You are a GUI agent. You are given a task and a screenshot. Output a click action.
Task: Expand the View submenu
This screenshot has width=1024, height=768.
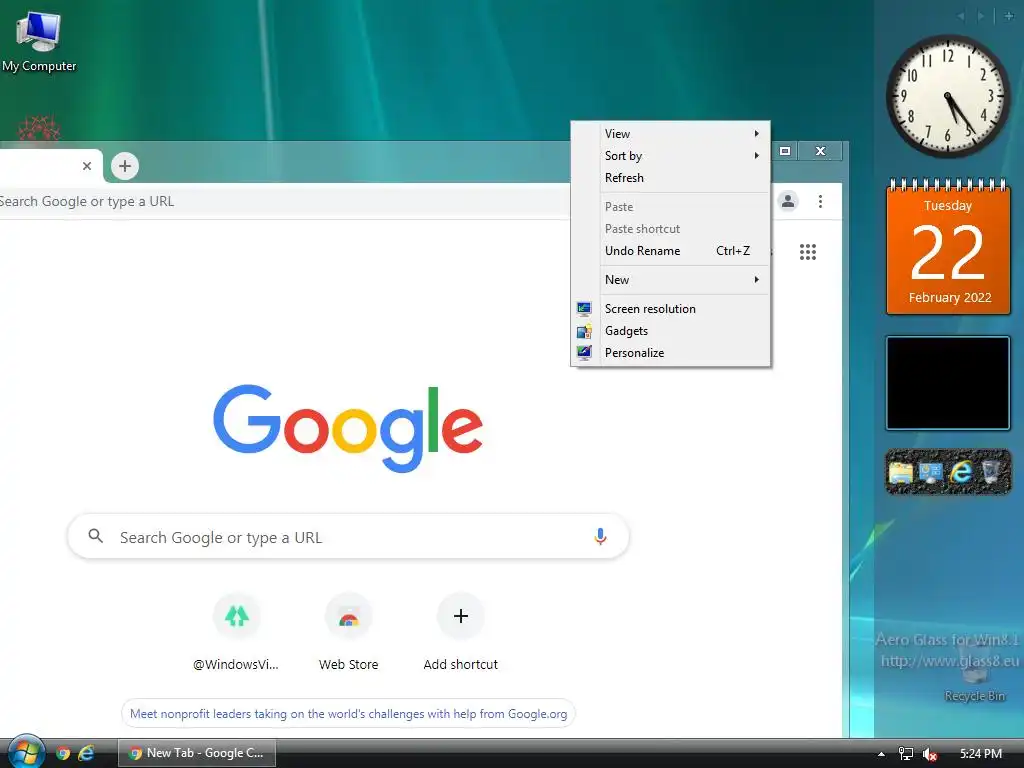(683, 134)
